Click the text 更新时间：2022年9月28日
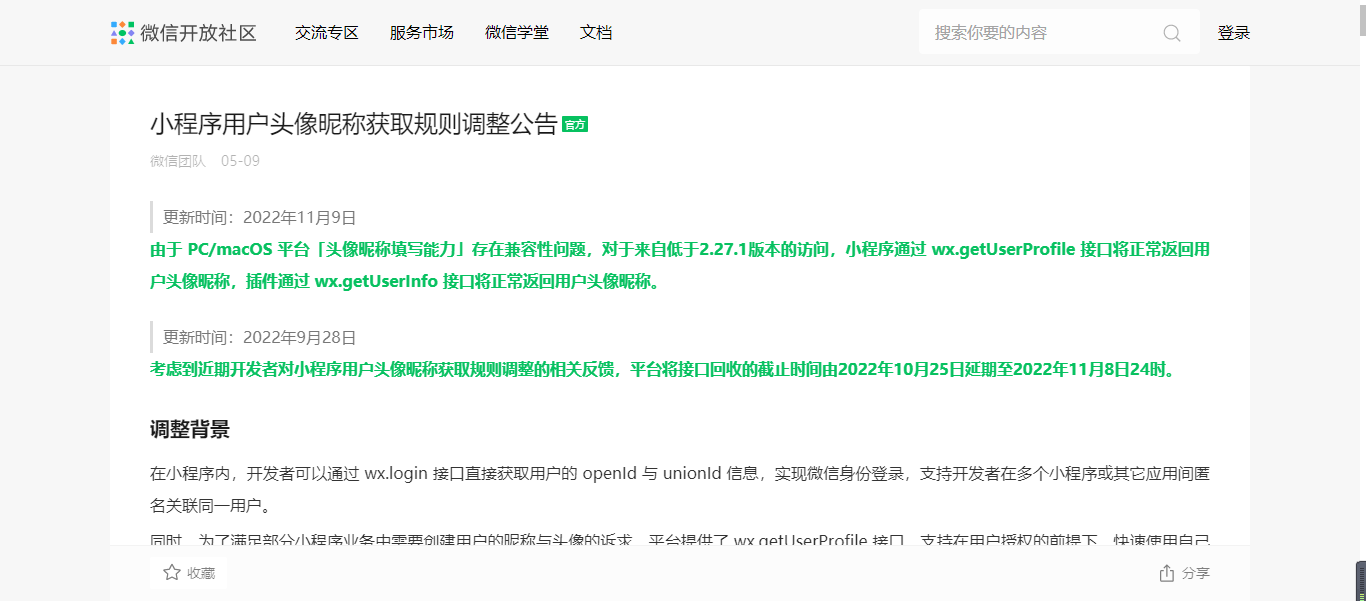Screen dimensions: 1366x601 260,338
